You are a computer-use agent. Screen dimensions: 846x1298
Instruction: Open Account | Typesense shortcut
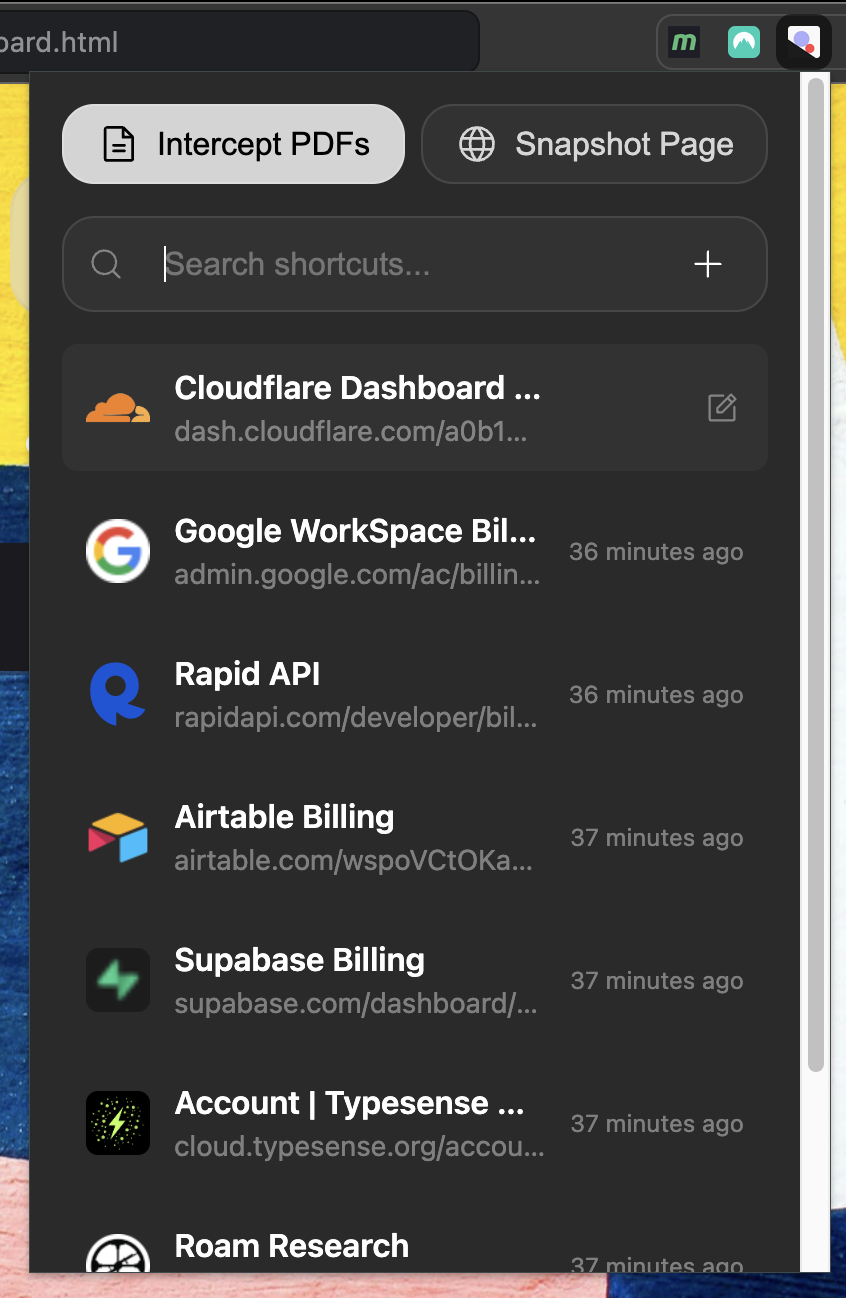click(x=415, y=1123)
